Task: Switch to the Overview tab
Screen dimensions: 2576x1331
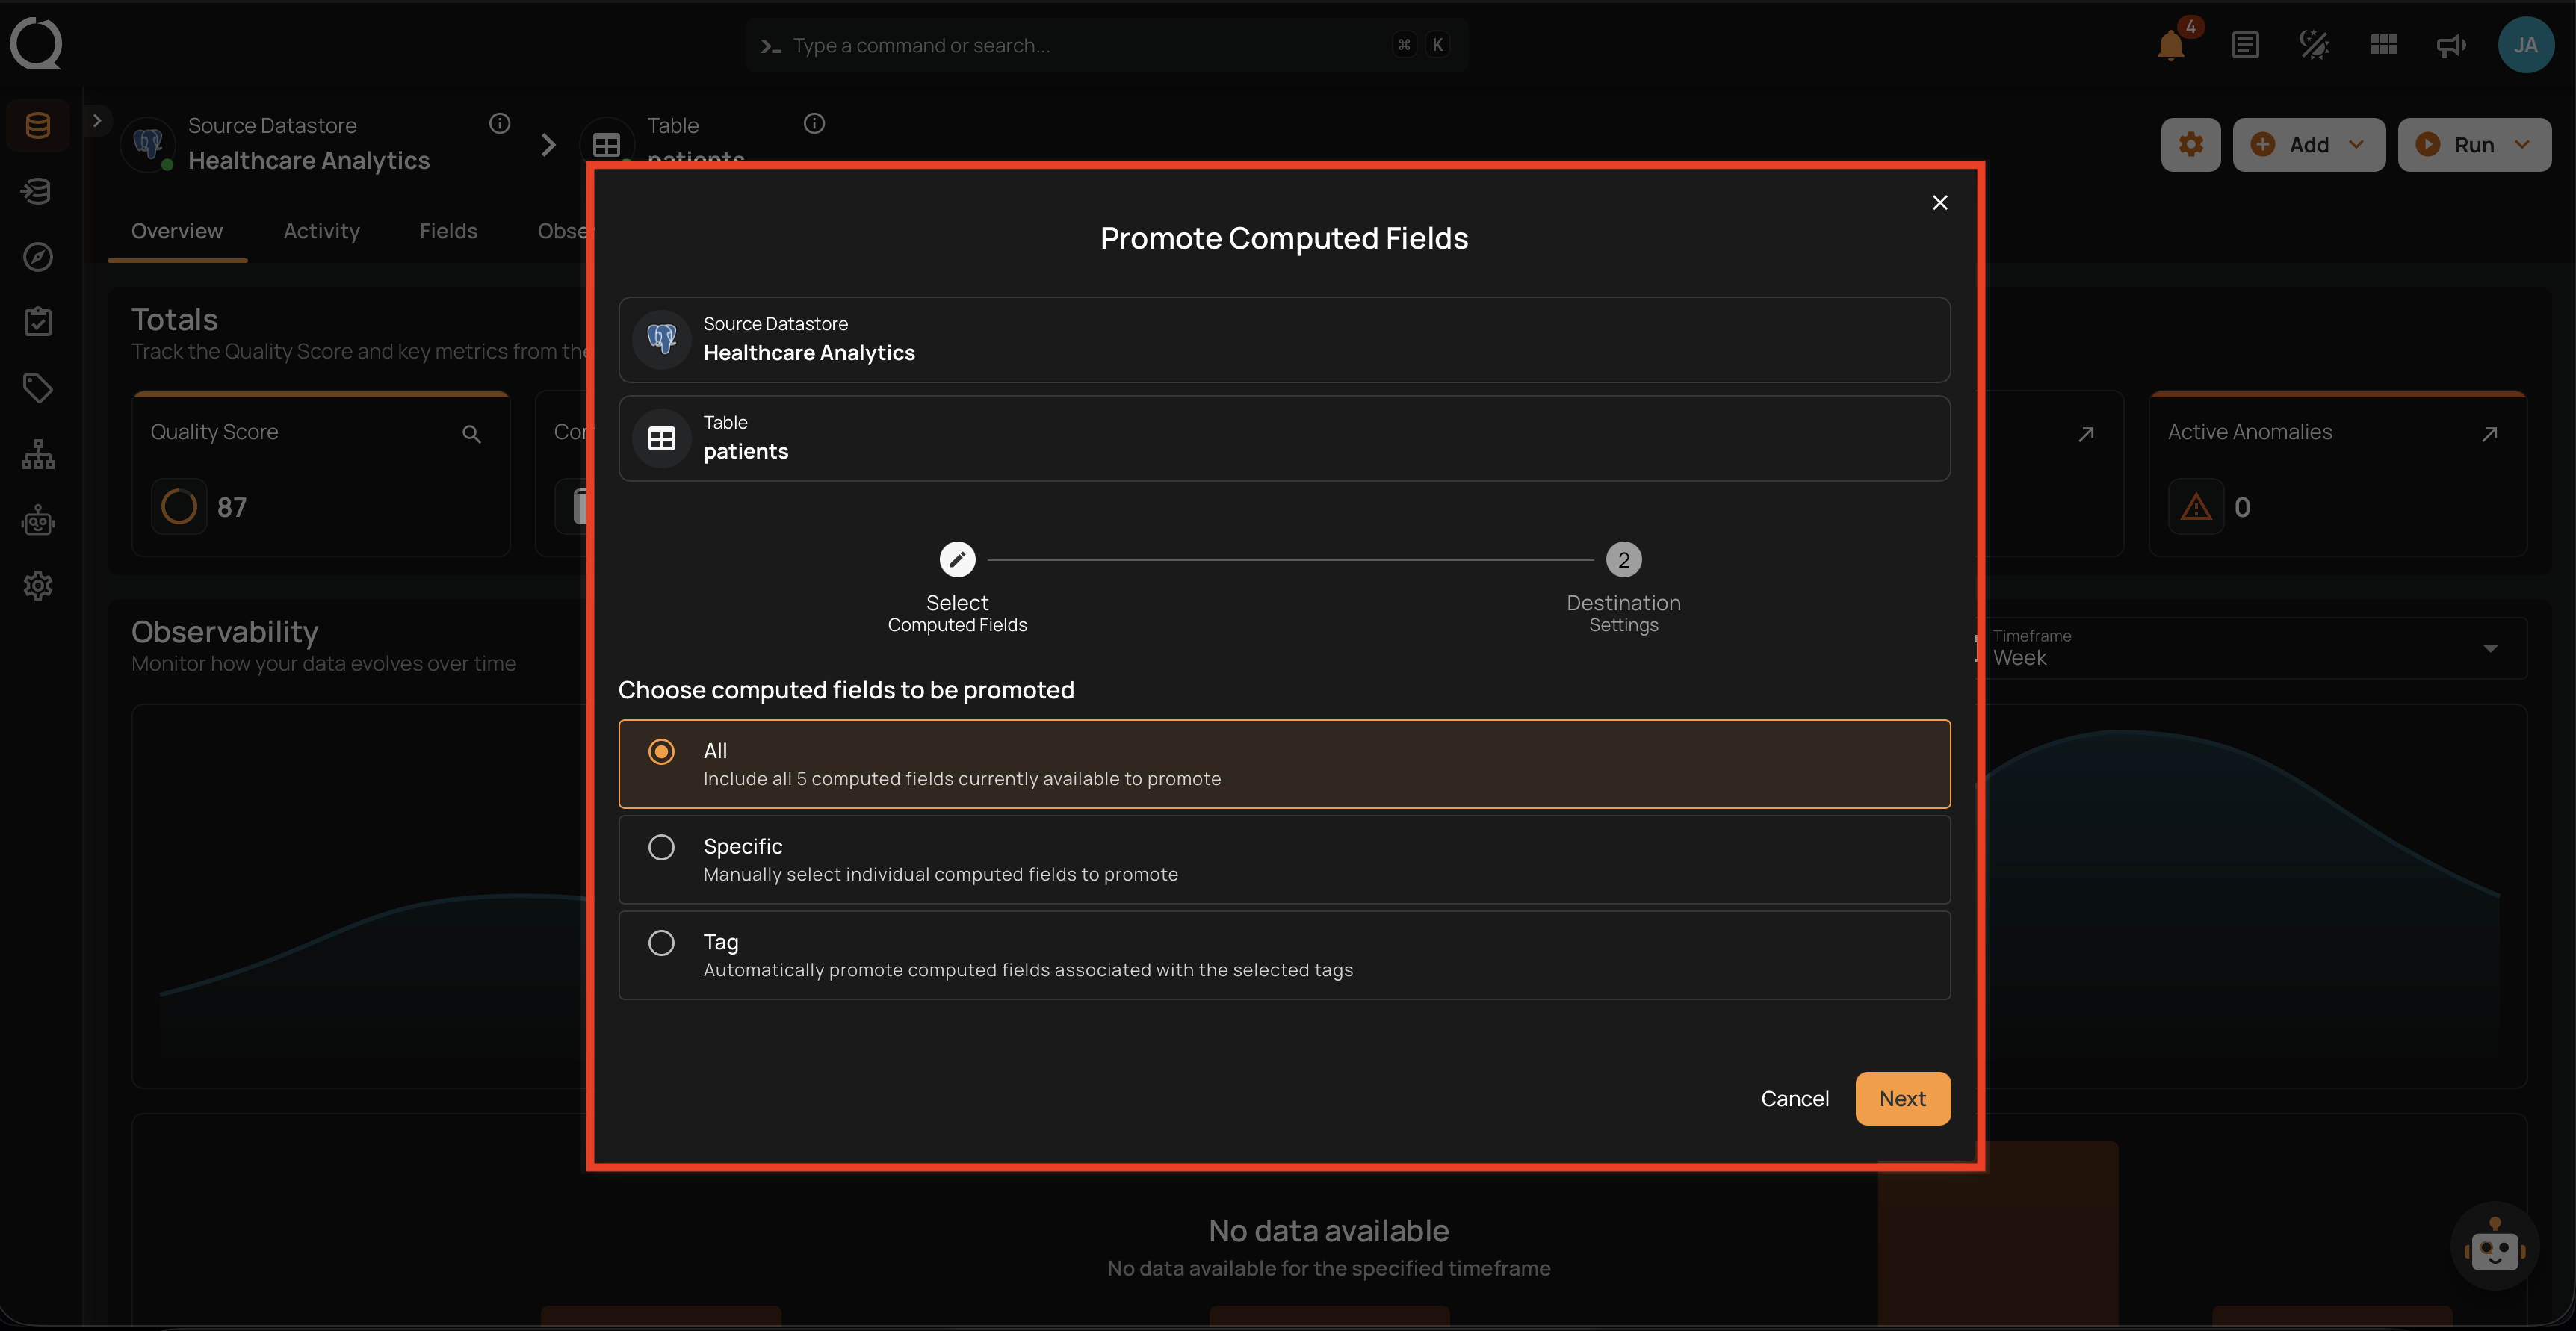Action: pyautogui.click(x=177, y=231)
